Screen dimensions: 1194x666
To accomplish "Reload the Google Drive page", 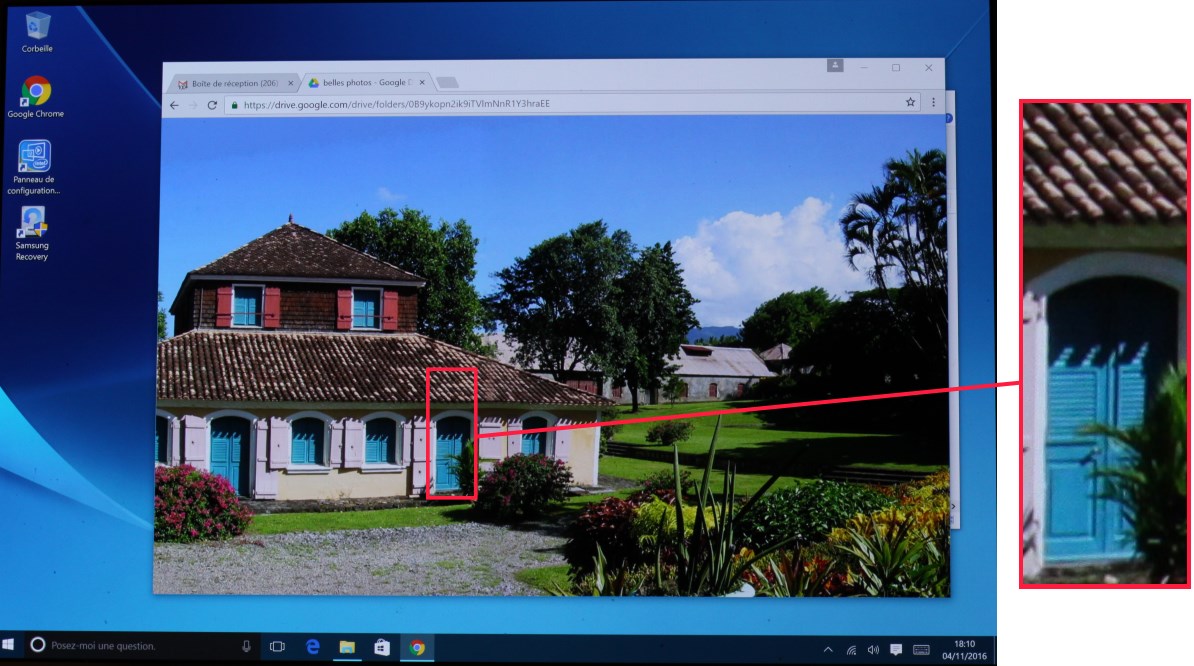I will [212, 105].
